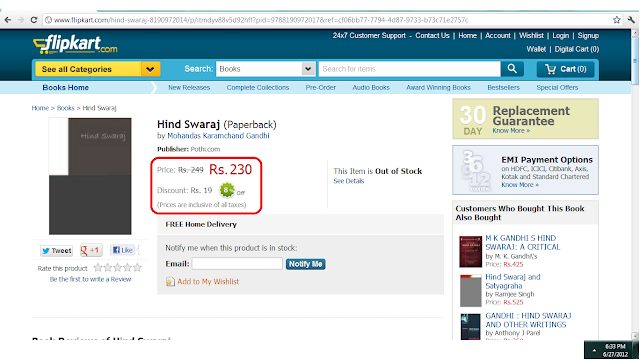Image resolution: width=640 pixels, height=361 pixels.
Task: Click the address bar URL
Action: tap(261, 20)
